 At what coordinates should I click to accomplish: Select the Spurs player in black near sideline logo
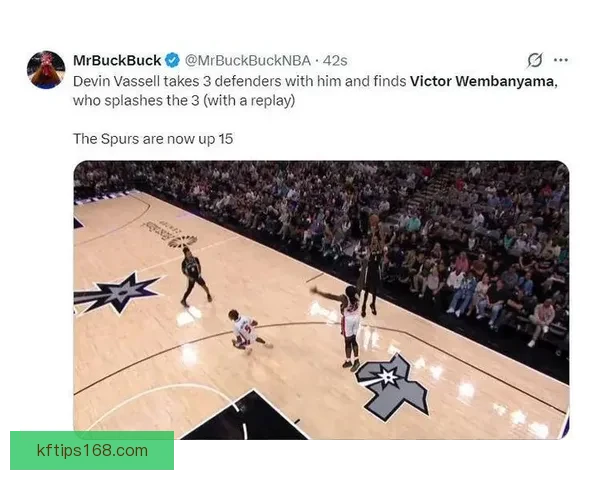(x=194, y=276)
